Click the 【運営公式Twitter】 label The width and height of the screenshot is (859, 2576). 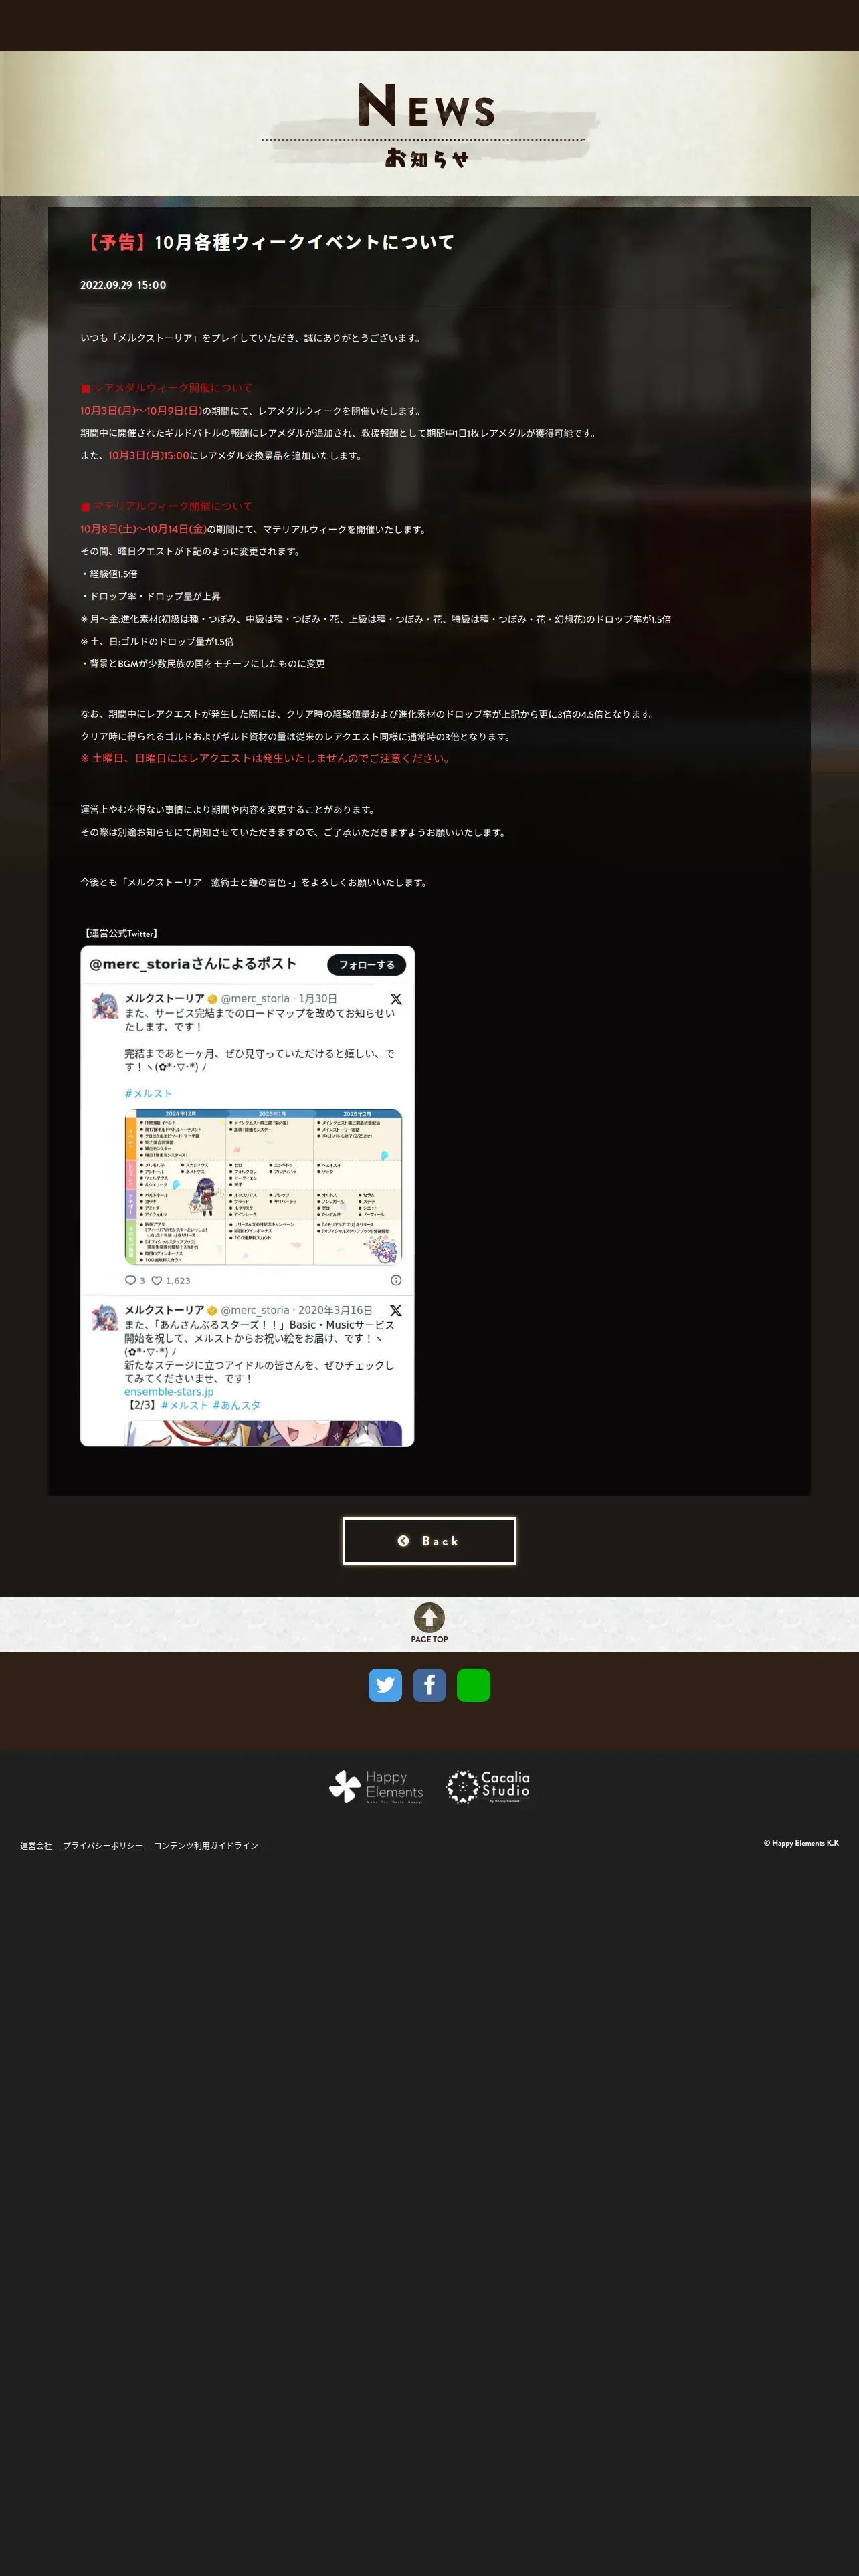pyautogui.click(x=120, y=933)
